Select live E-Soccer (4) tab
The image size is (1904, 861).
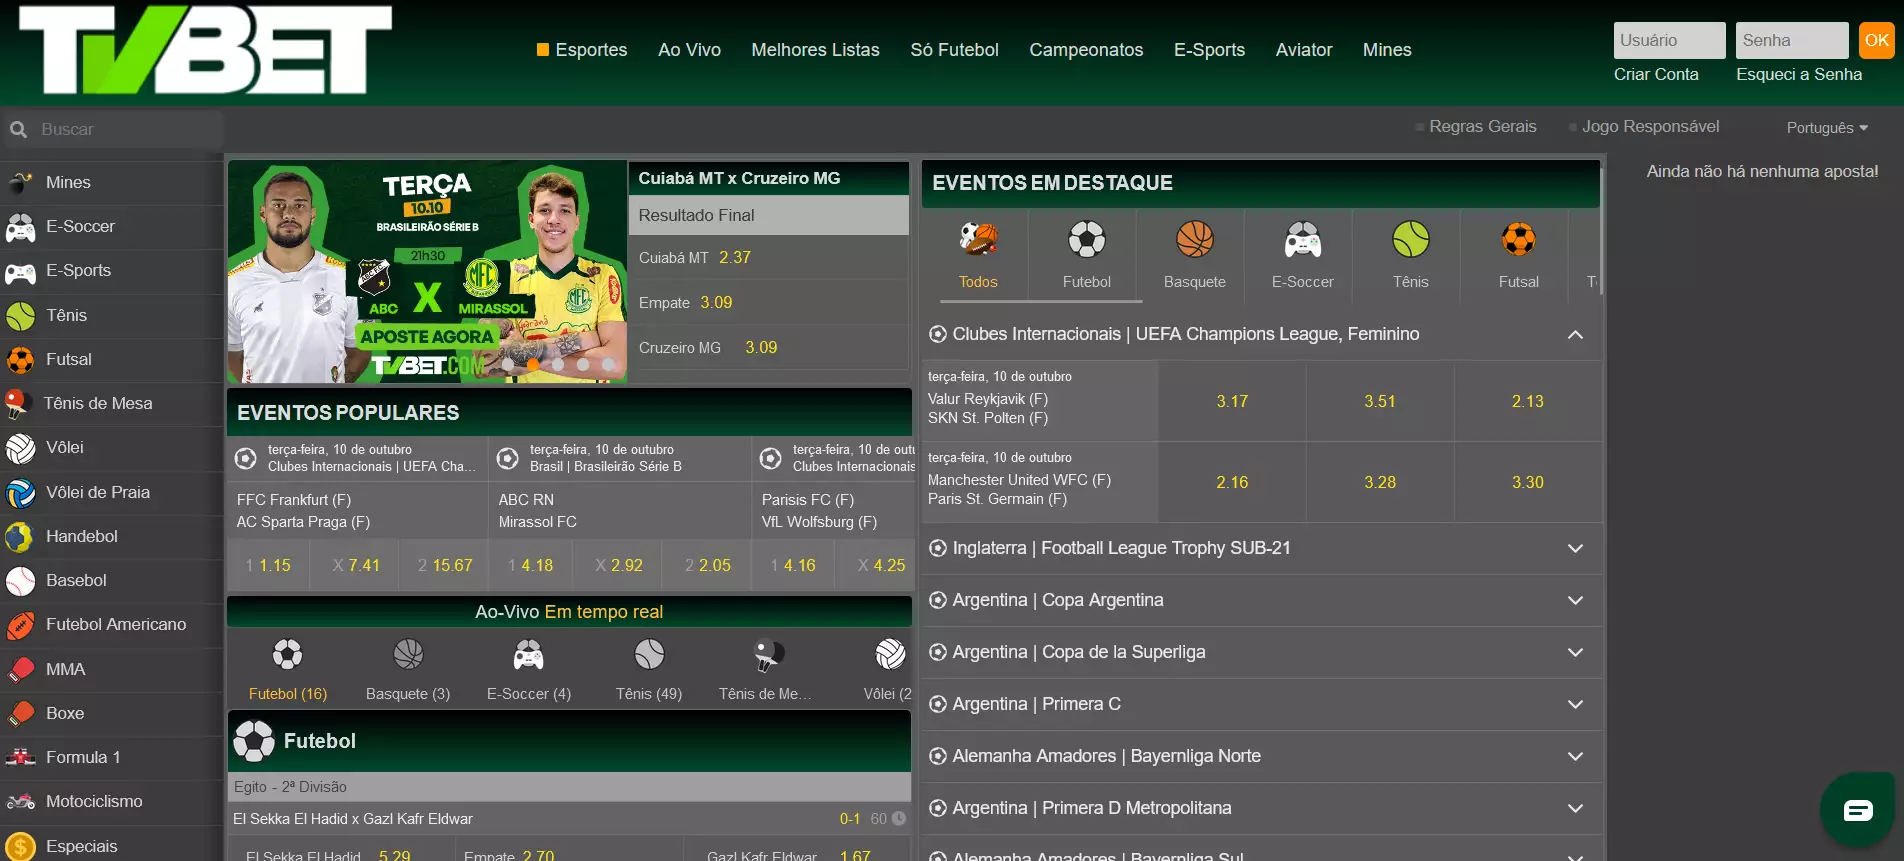529,669
